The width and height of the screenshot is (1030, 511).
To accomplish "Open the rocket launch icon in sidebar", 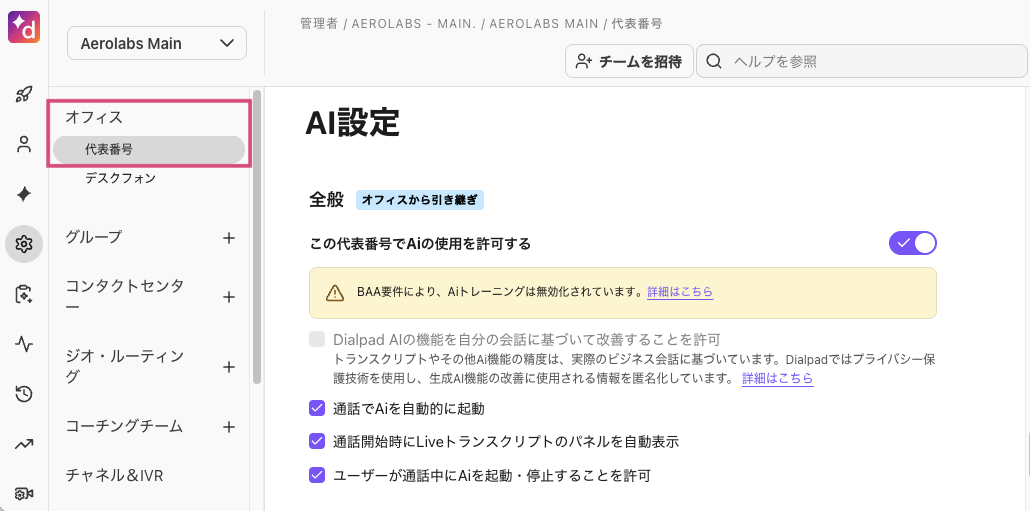I will click(24, 95).
